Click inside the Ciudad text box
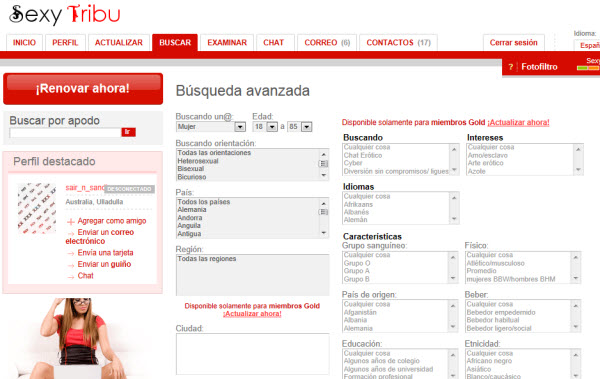 point(253,354)
